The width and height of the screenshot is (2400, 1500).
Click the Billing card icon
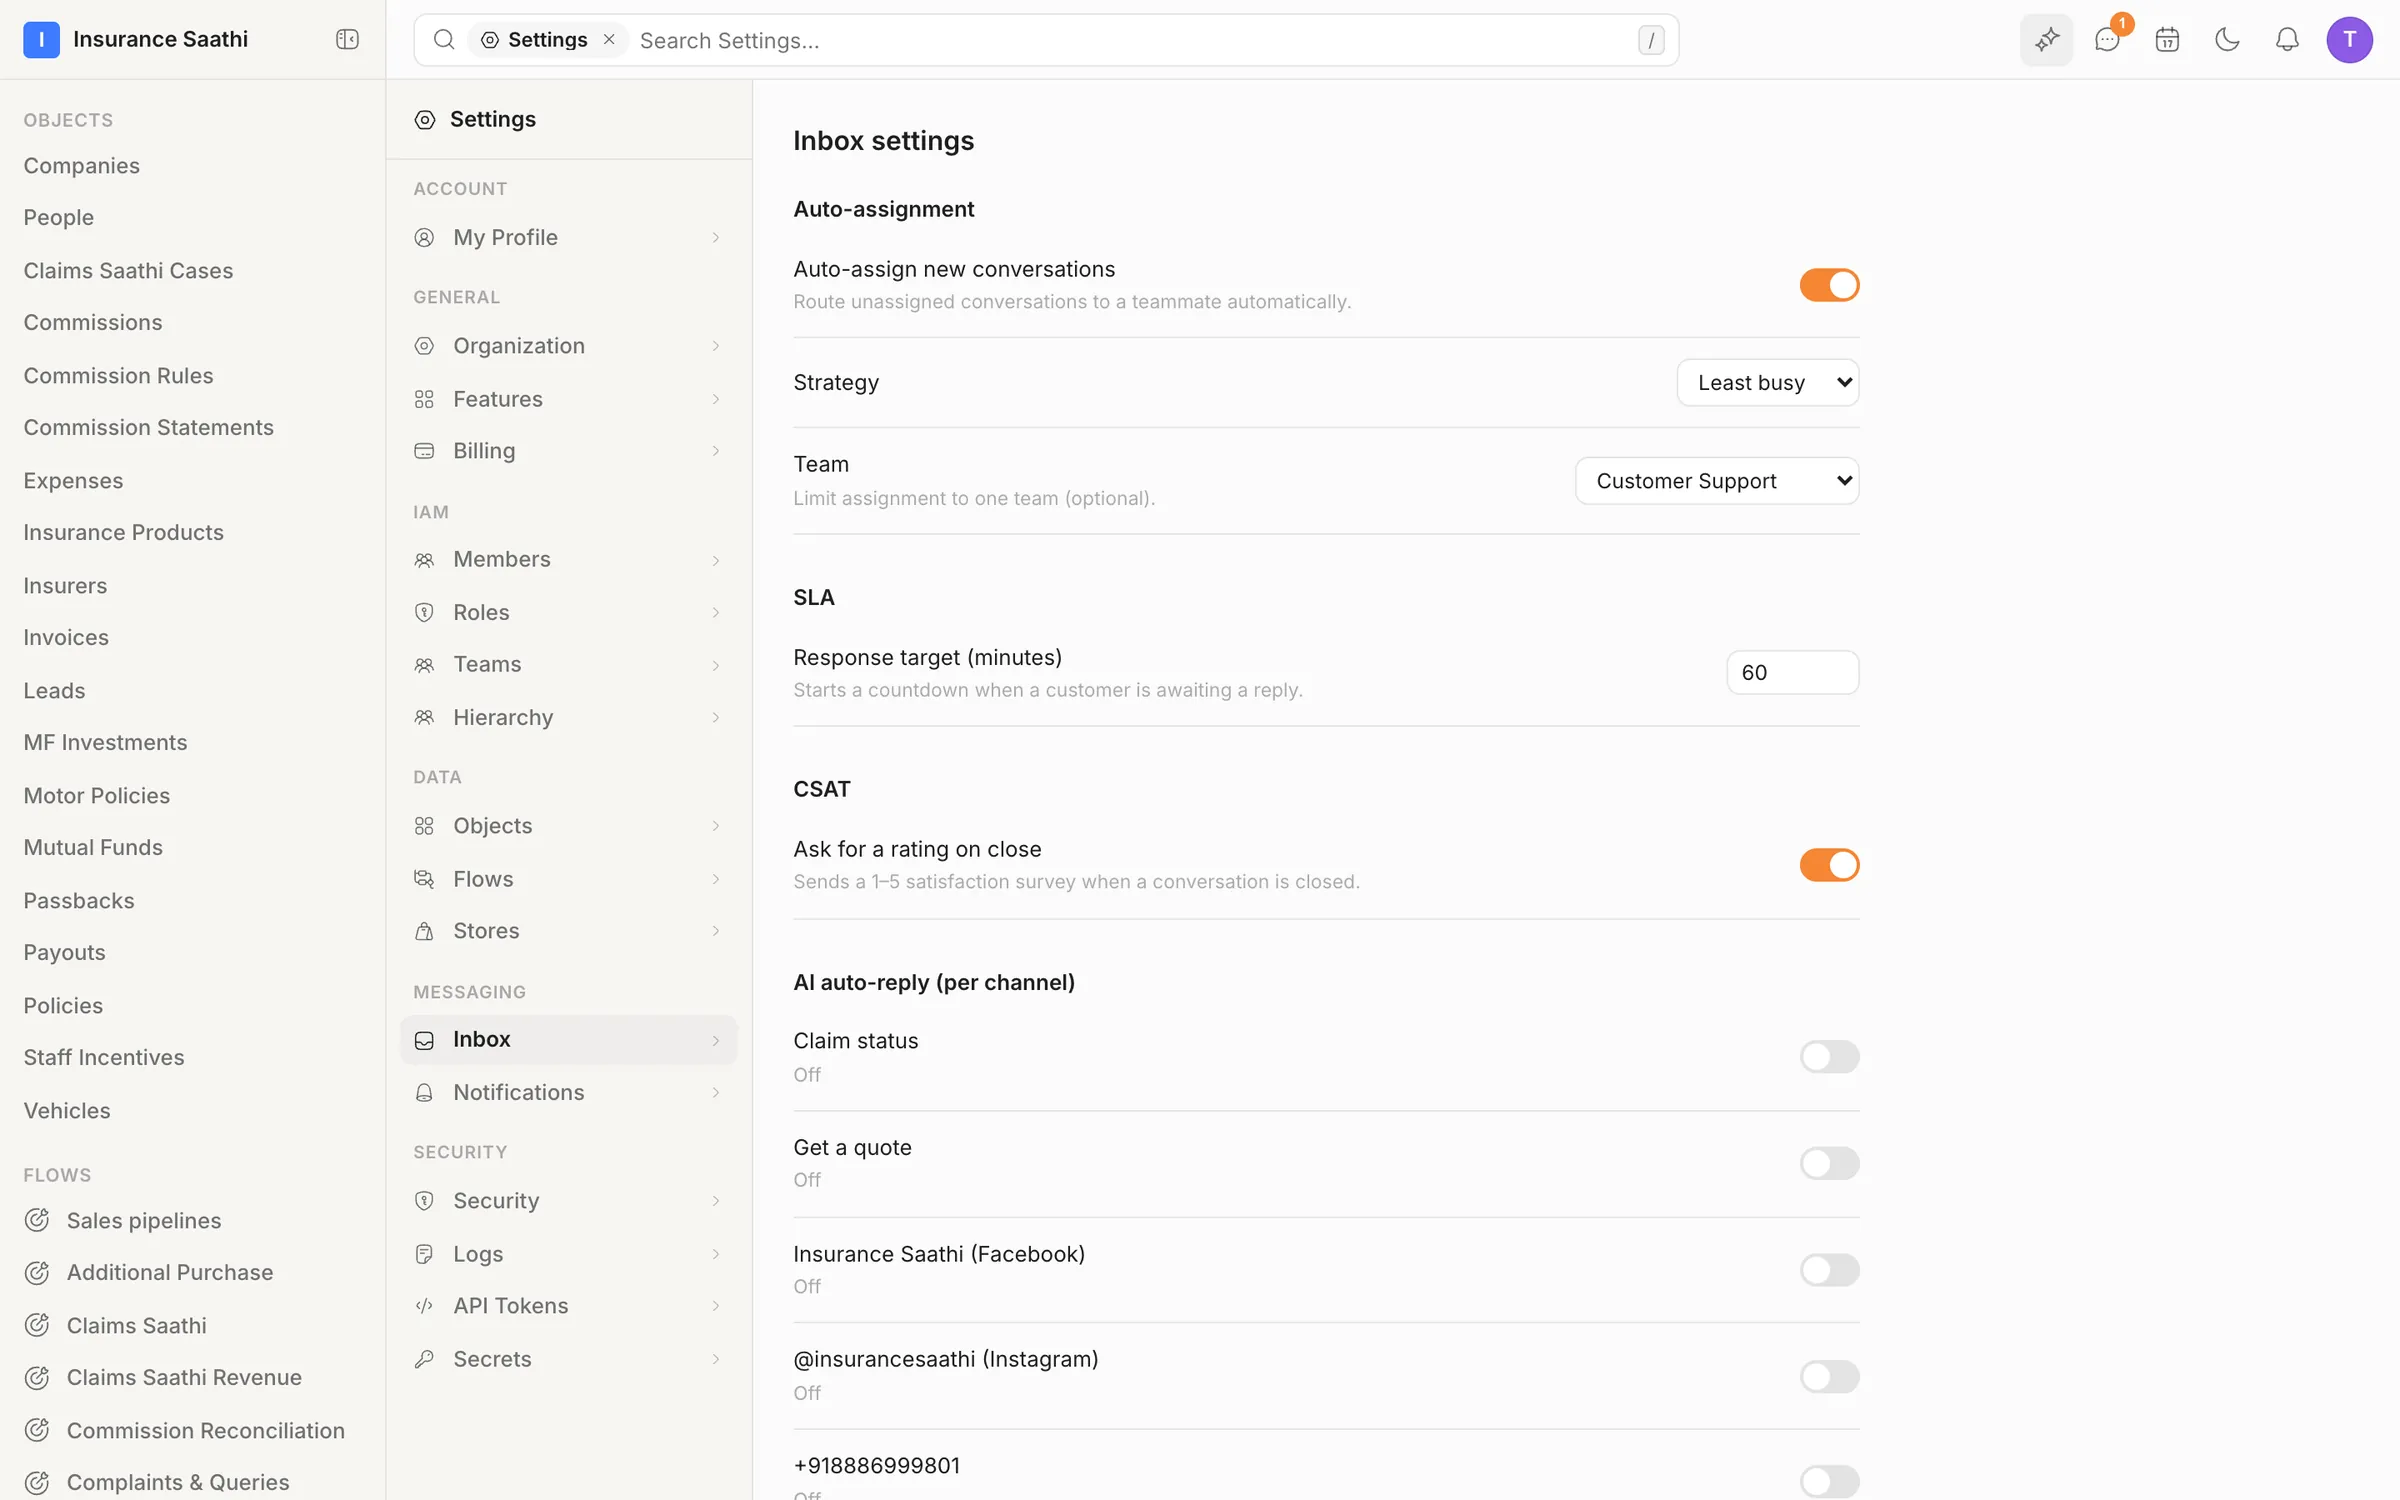pos(424,451)
